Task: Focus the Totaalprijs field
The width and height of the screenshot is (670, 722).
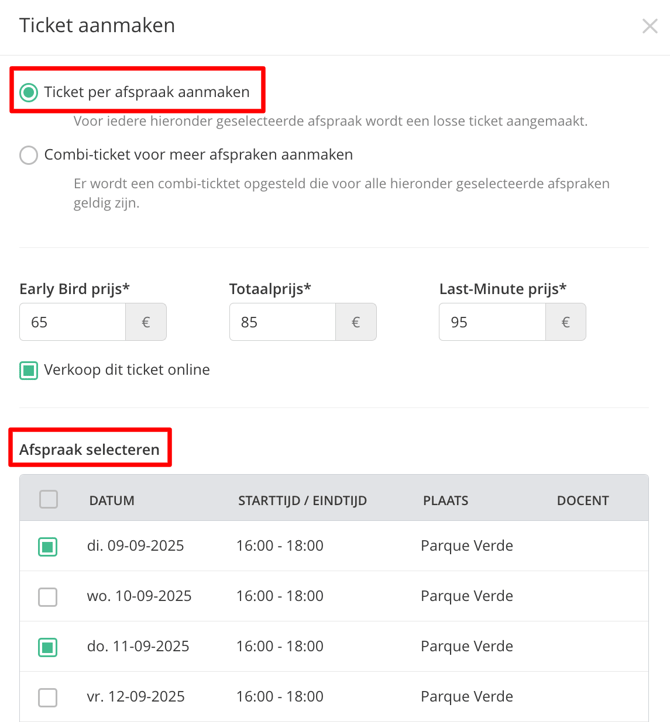Action: [282, 322]
